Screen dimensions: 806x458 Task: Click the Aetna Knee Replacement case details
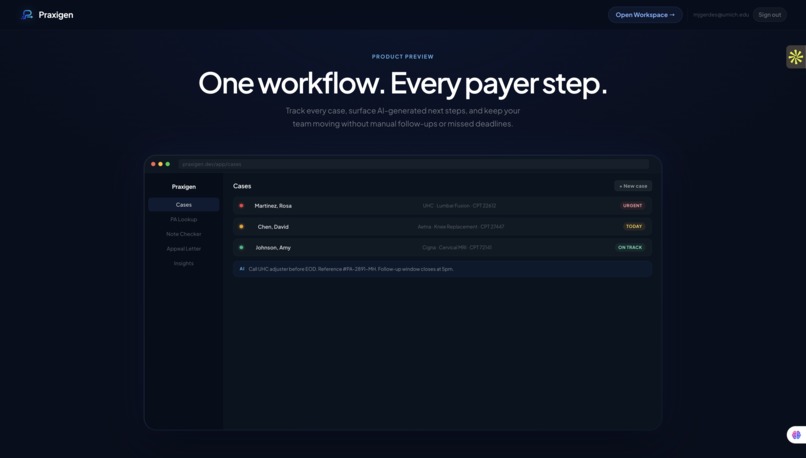(461, 227)
